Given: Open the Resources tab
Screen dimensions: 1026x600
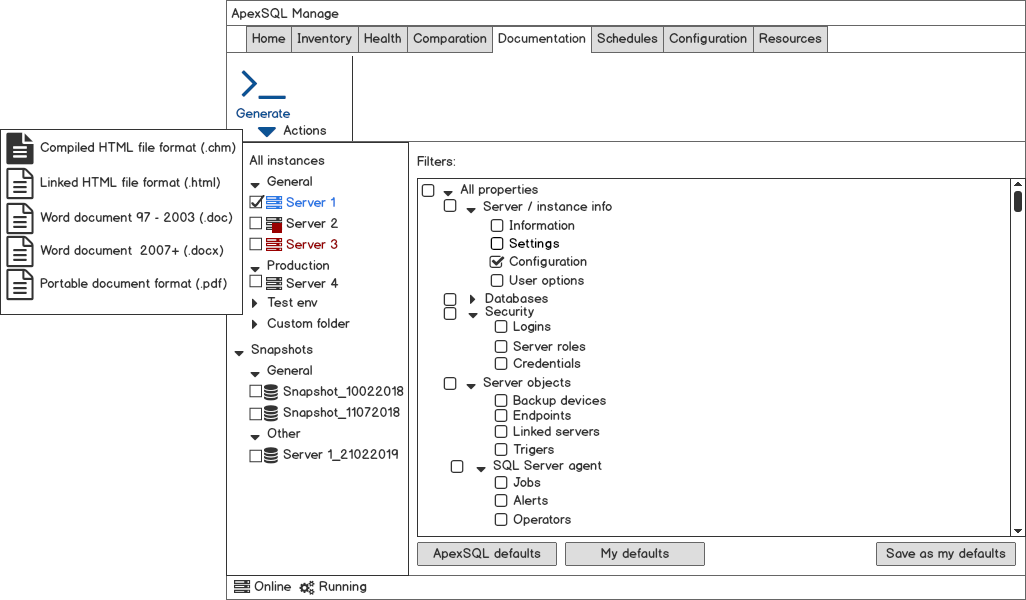Looking at the screenshot, I should [x=790, y=39].
